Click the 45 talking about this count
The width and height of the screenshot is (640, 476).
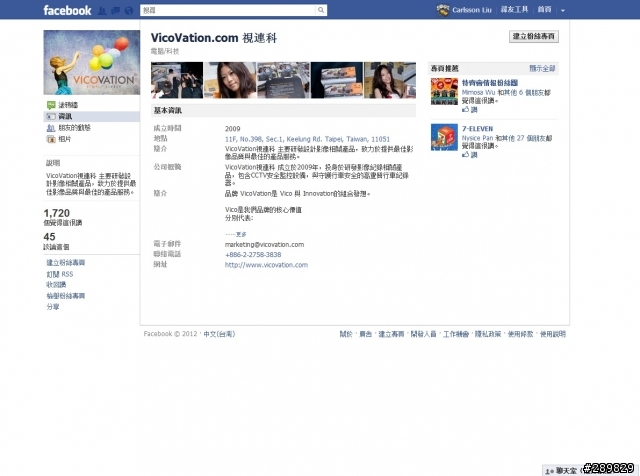click(49, 237)
